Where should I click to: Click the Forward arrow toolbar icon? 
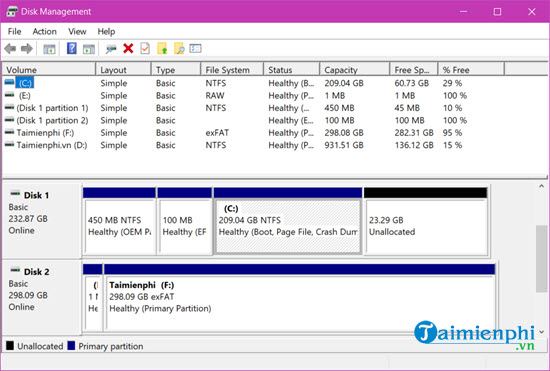pos(27,48)
